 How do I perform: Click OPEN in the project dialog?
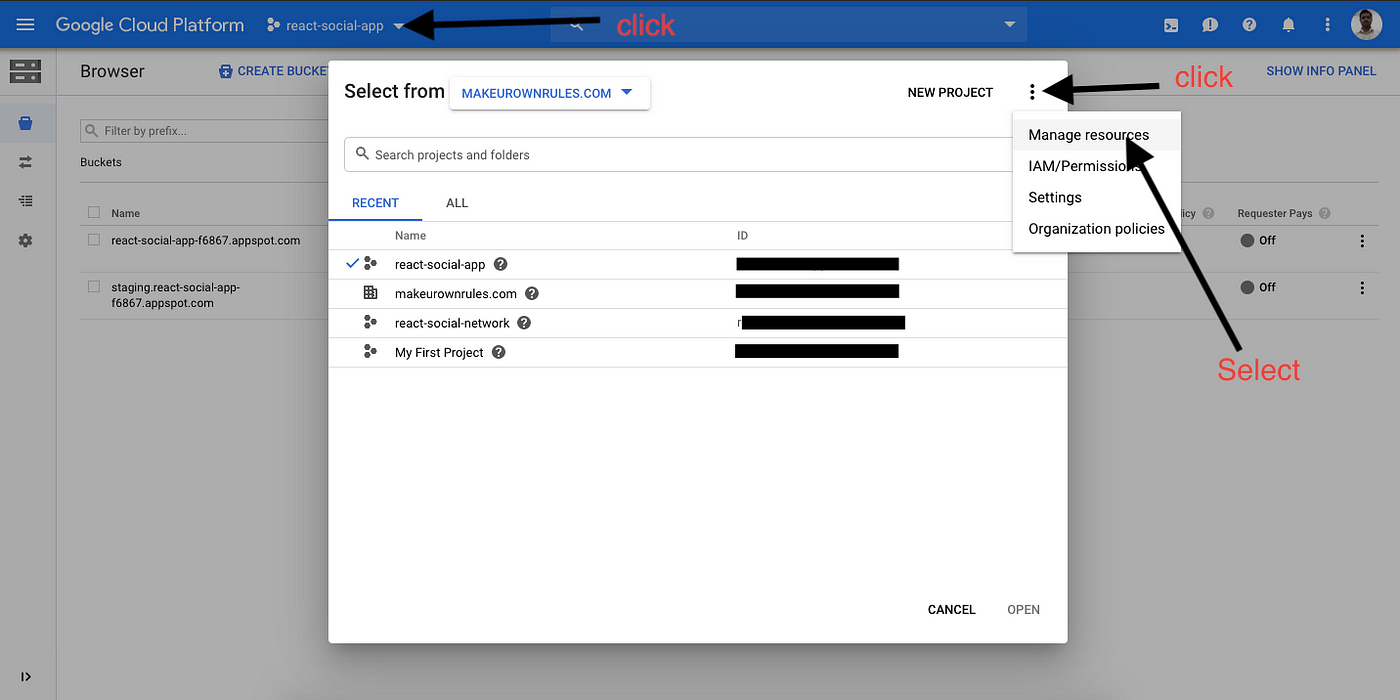pos(1023,609)
